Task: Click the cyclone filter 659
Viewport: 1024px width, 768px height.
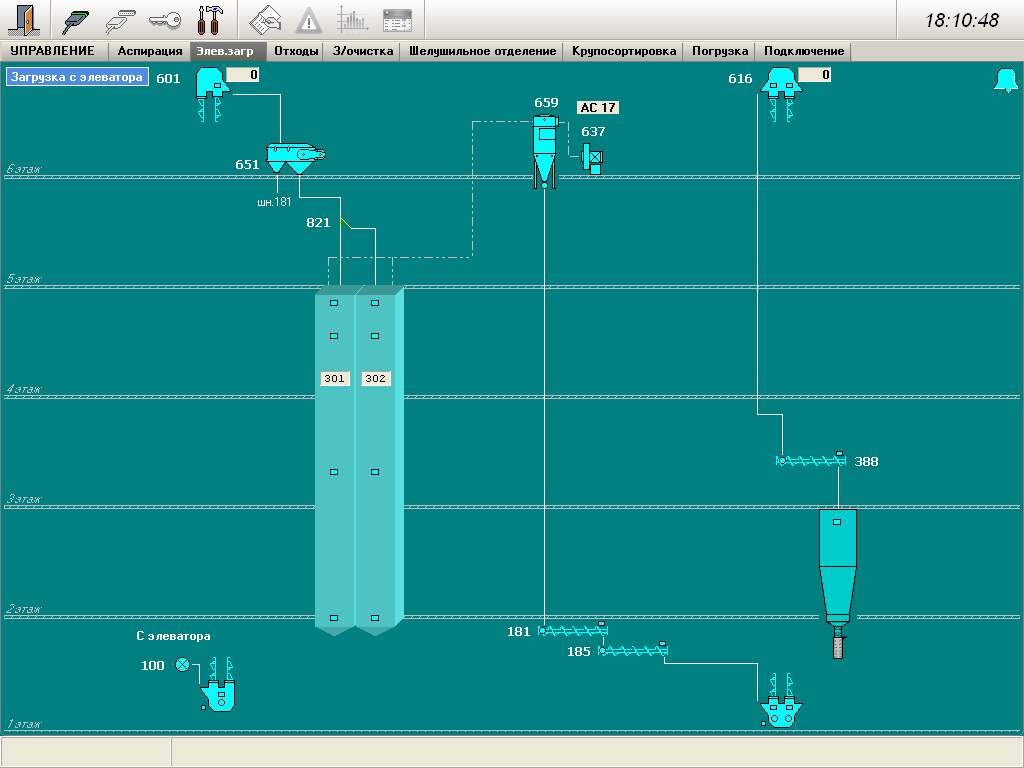Action: (544, 150)
